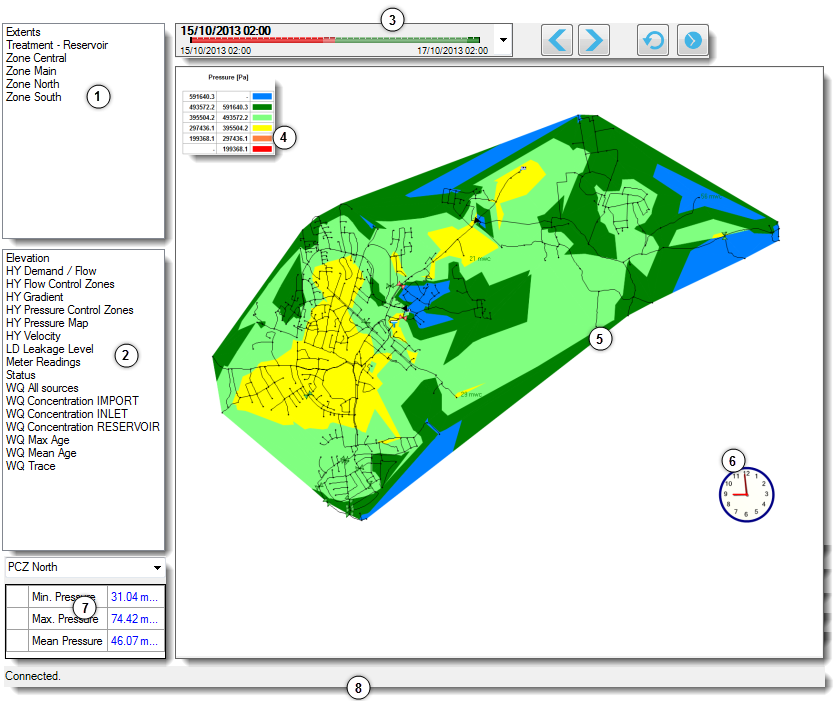The image size is (836, 701).
Task: Select WQ Mean Age theme
Action: 40,453
